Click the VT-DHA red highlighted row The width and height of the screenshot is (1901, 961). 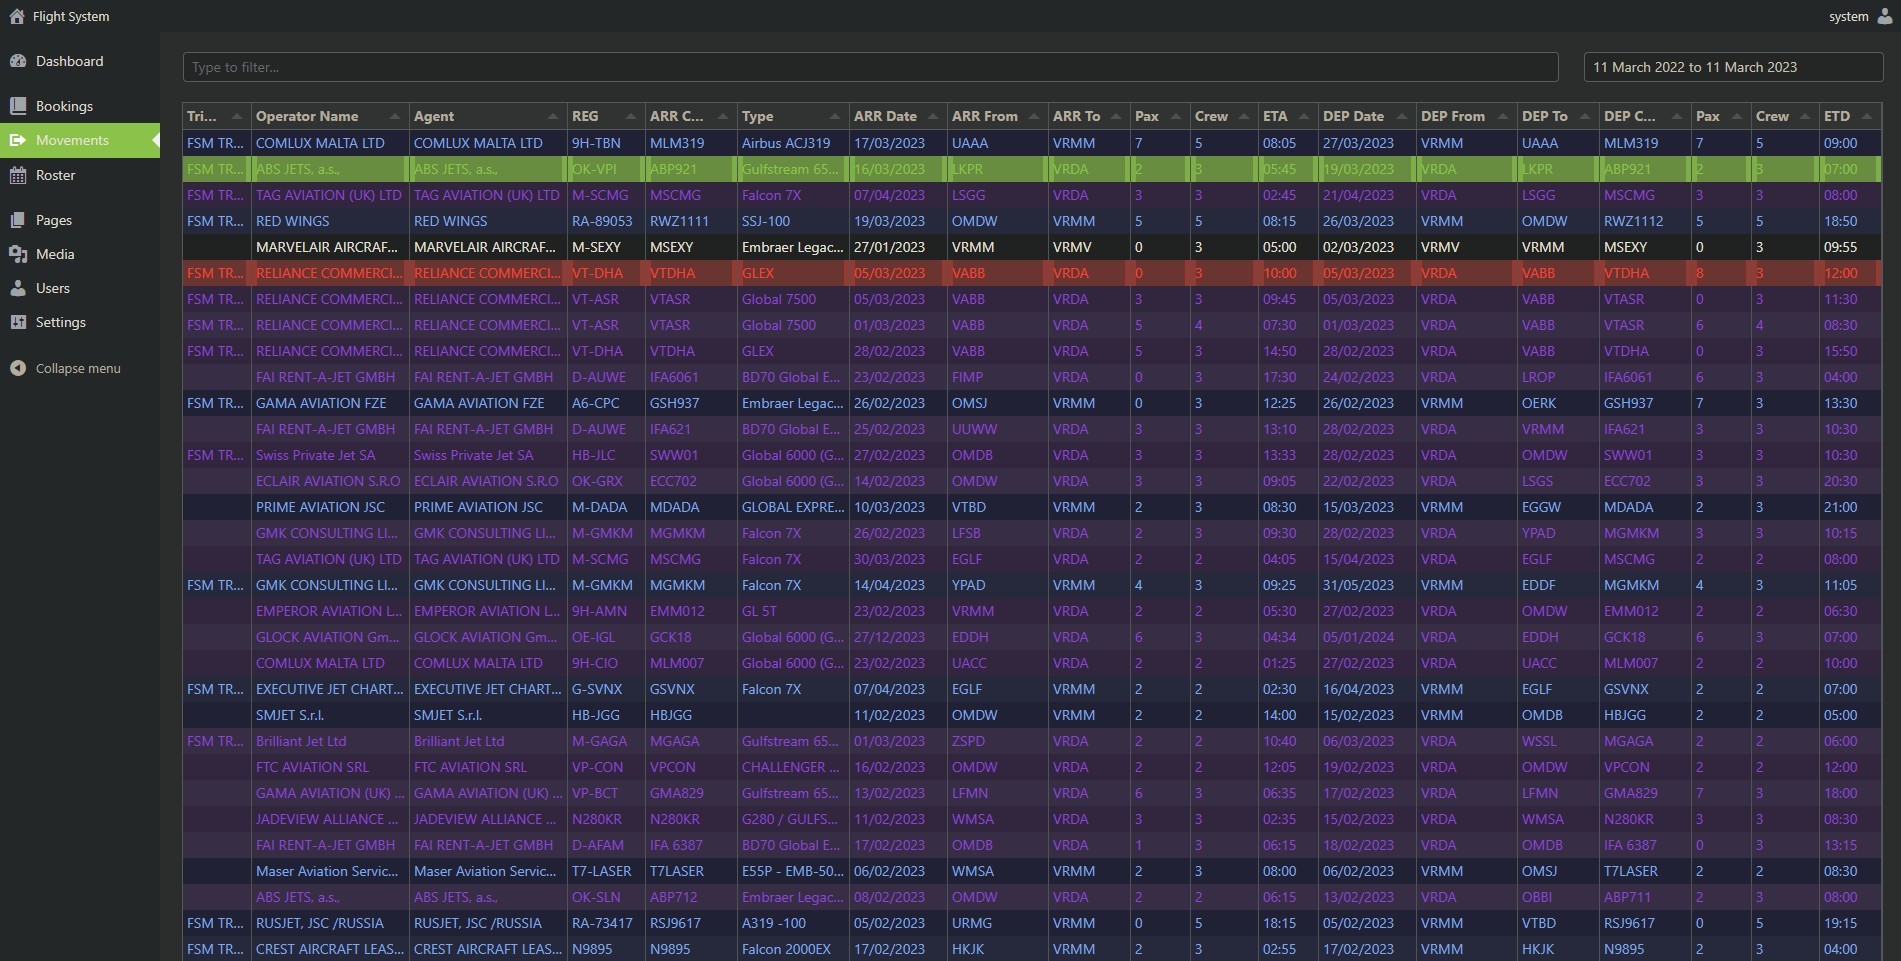tap(1032, 273)
